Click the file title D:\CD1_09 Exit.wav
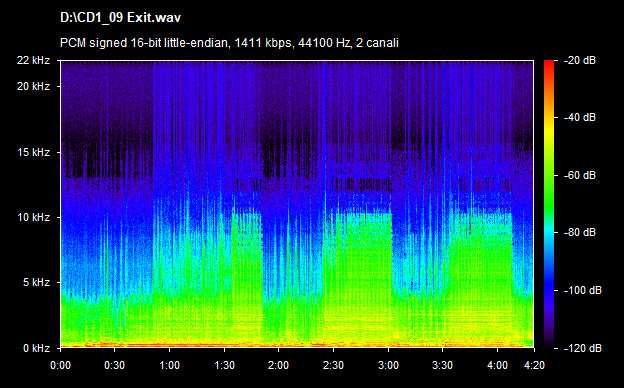The image size is (624, 388). [121, 18]
